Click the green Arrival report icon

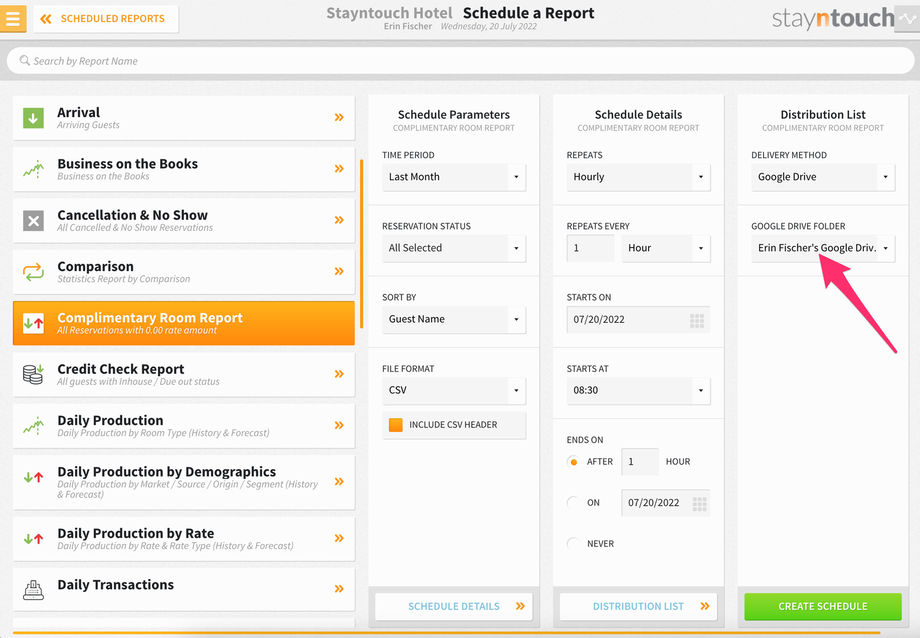click(x=33, y=117)
